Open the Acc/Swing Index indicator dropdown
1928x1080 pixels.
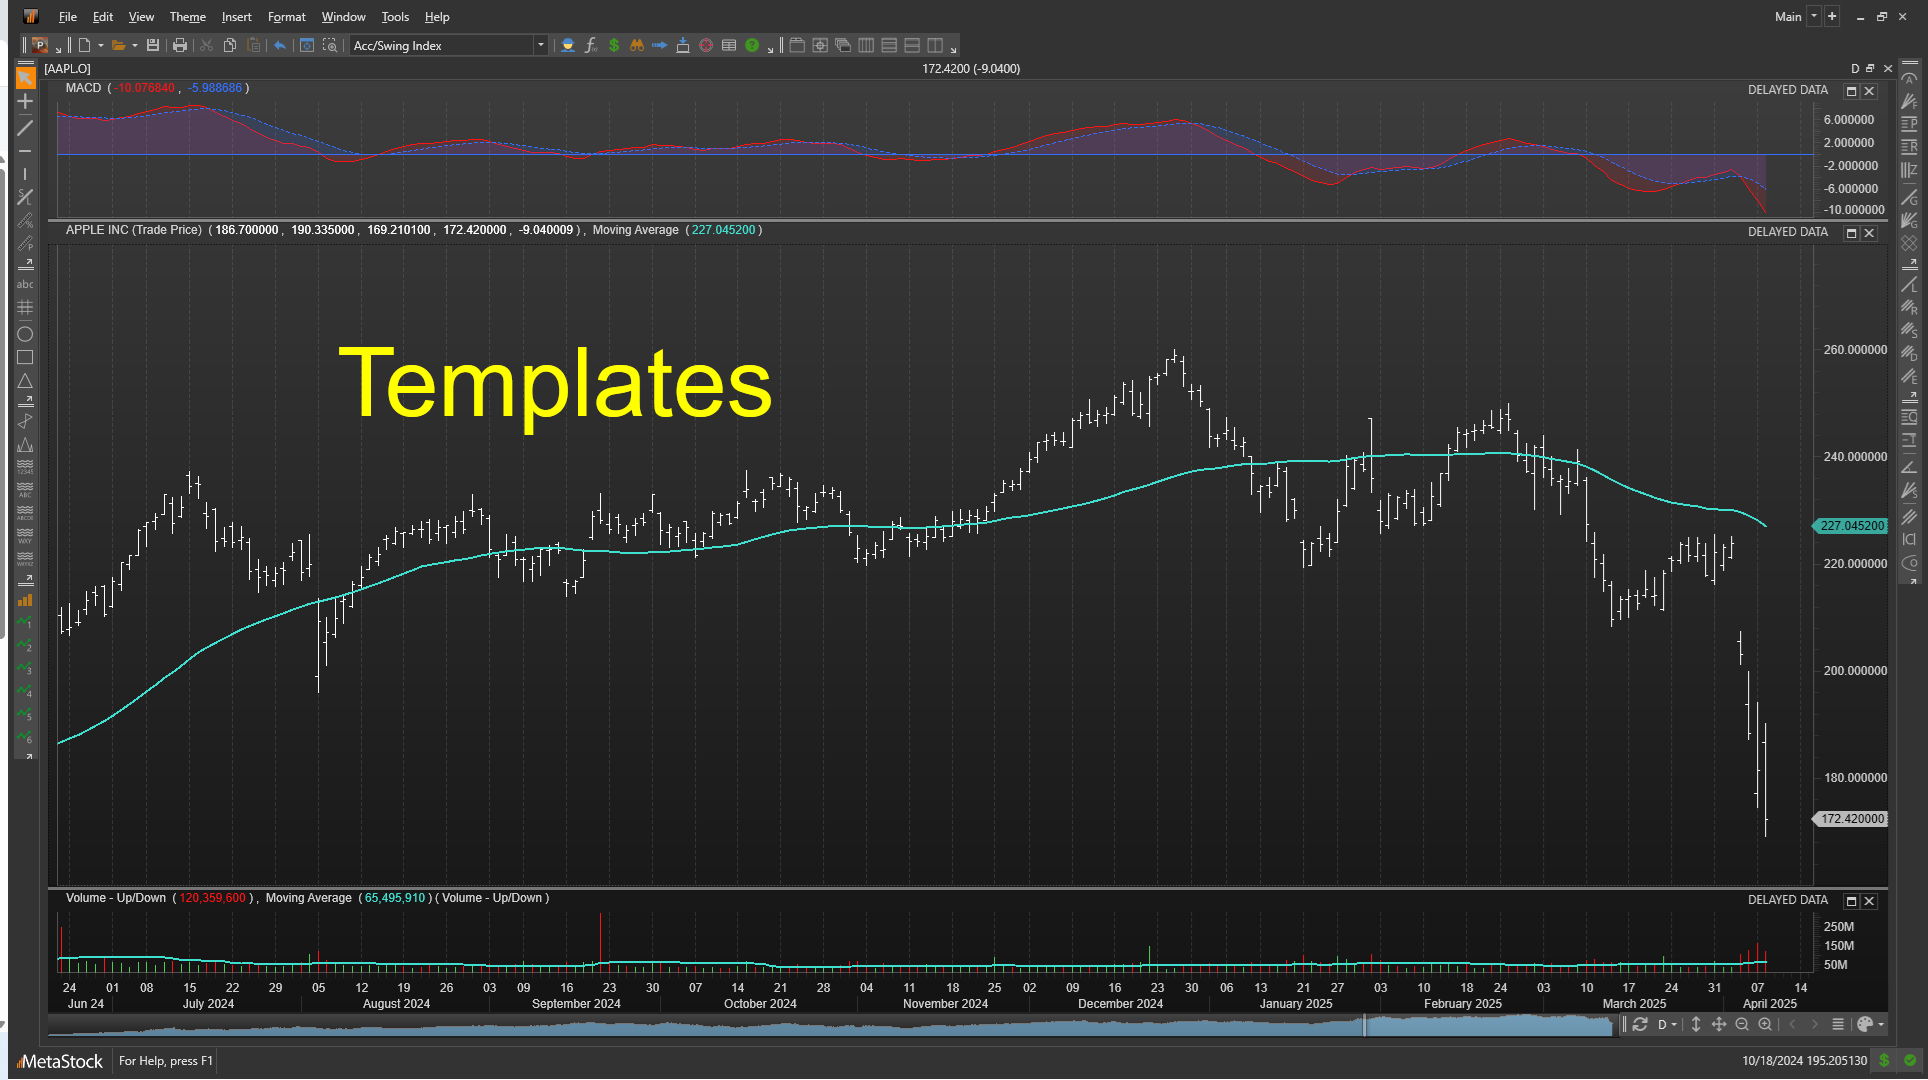(x=540, y=45)
